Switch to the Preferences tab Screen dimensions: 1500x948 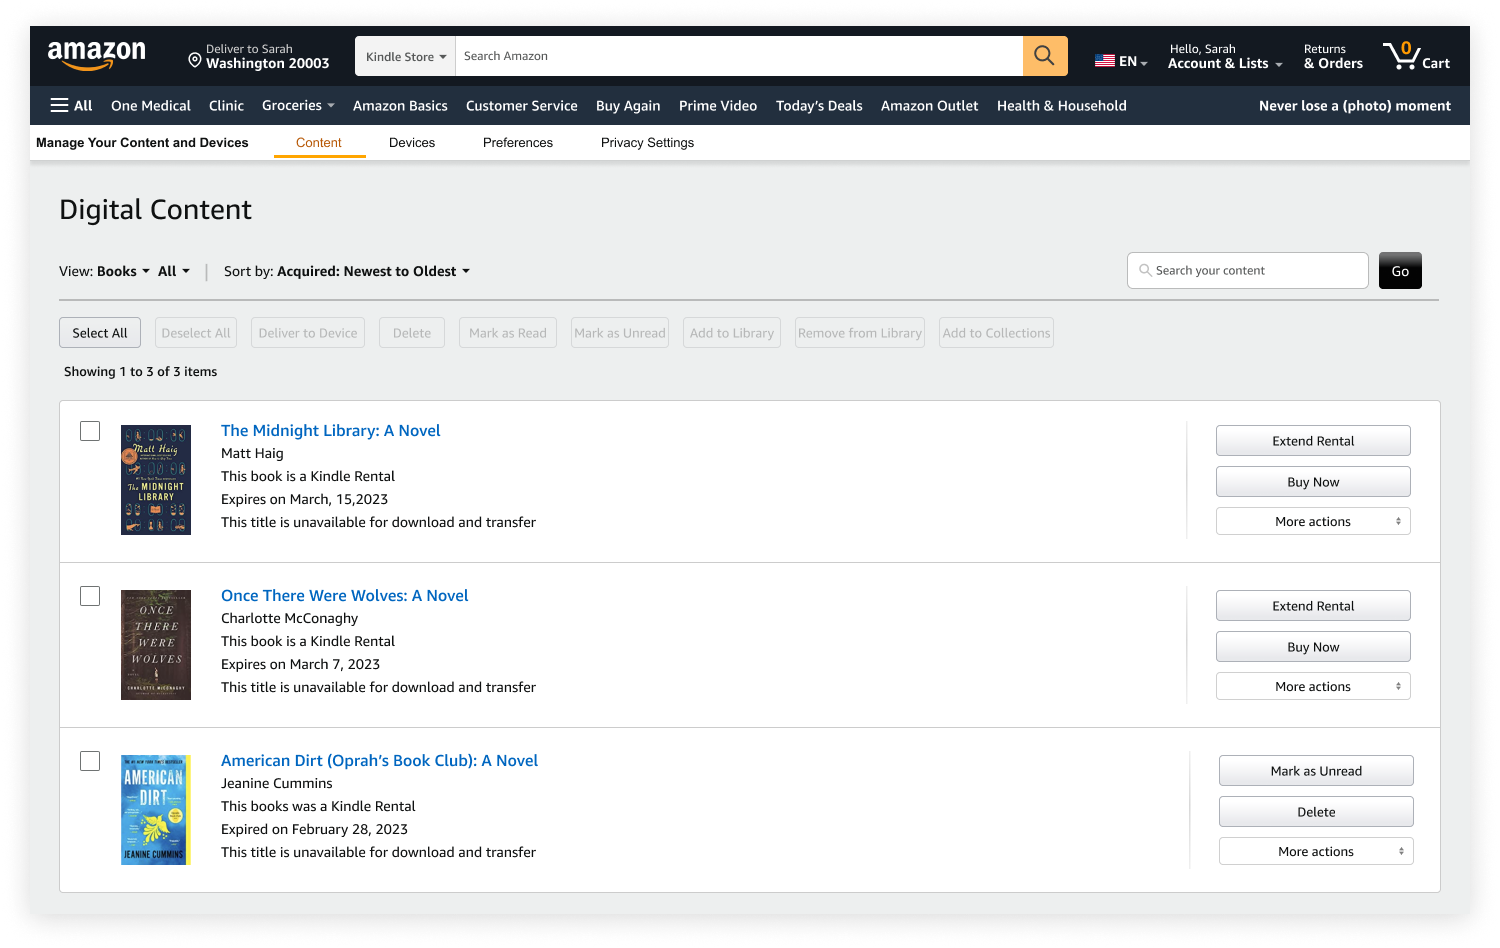[518, 143]
